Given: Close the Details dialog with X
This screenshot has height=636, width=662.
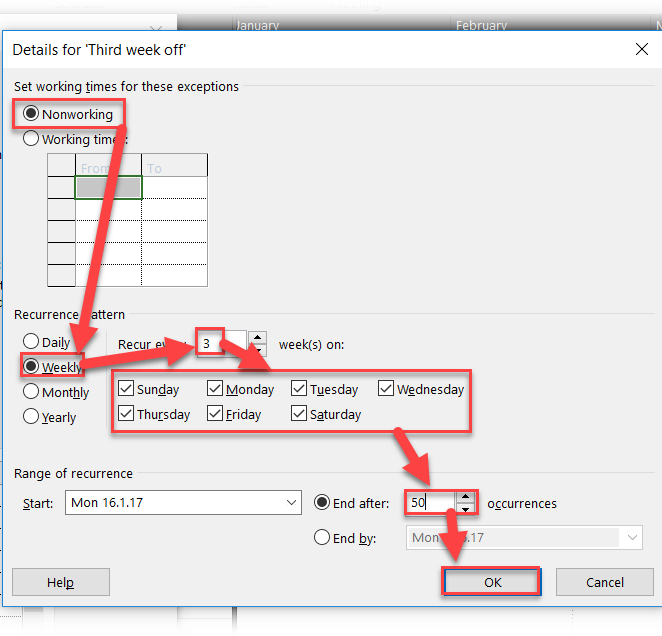Looking at the screenshot, I should coord(641,48).
